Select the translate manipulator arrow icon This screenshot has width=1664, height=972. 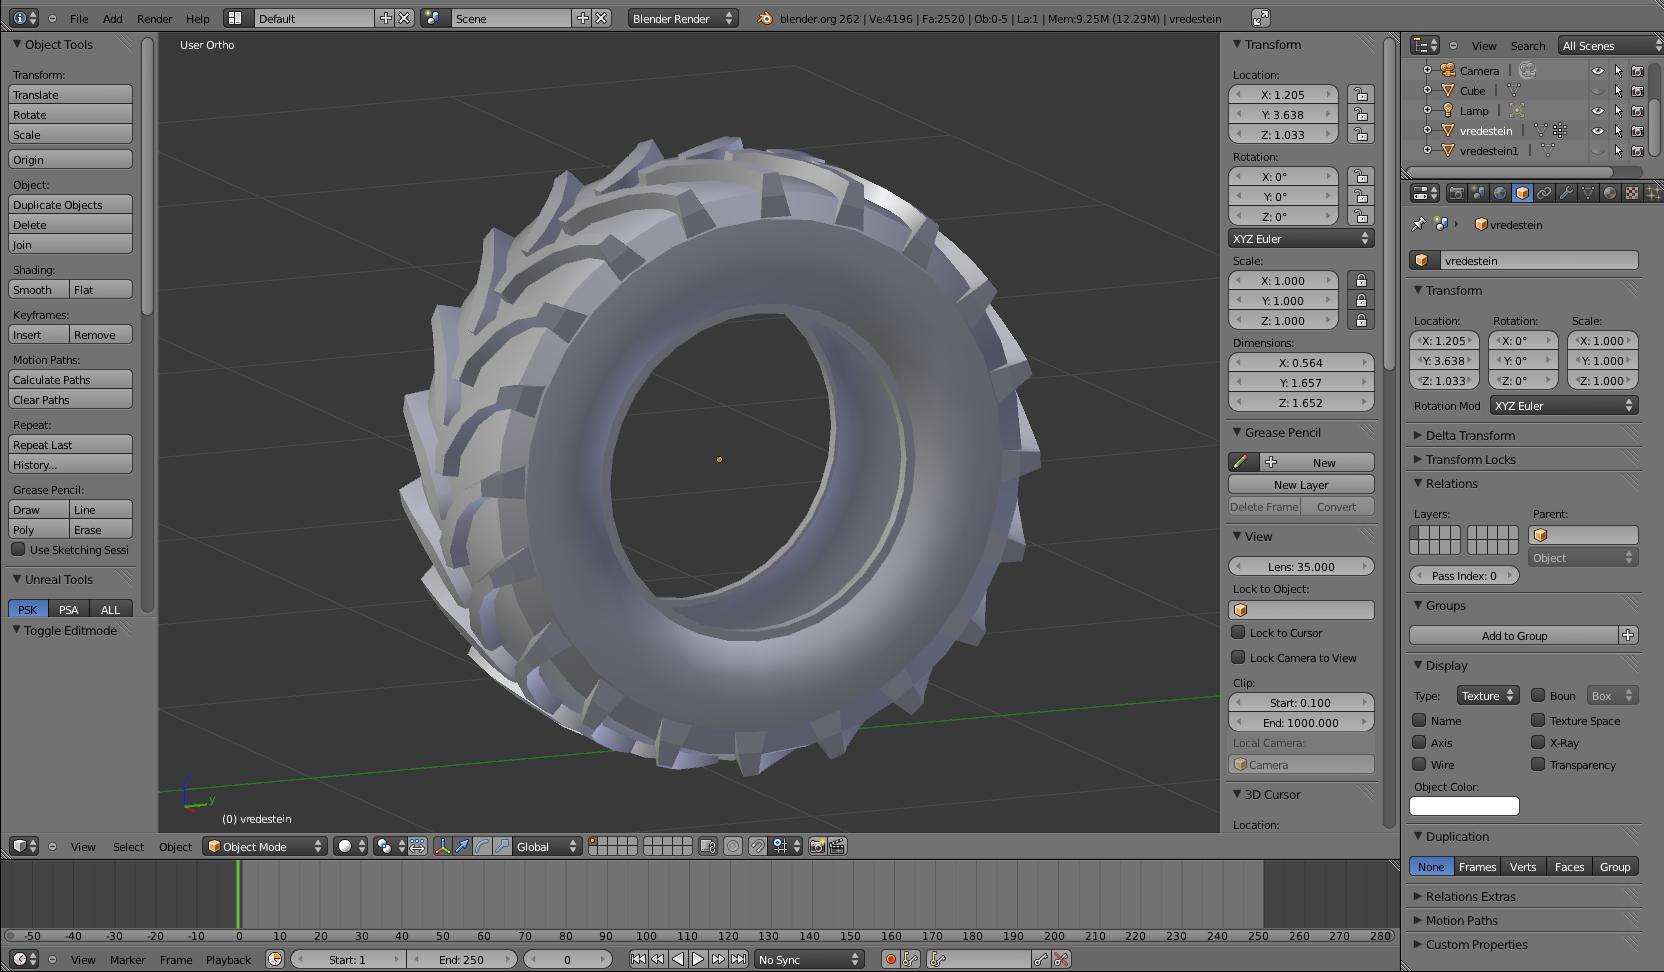tap(462, 846)
